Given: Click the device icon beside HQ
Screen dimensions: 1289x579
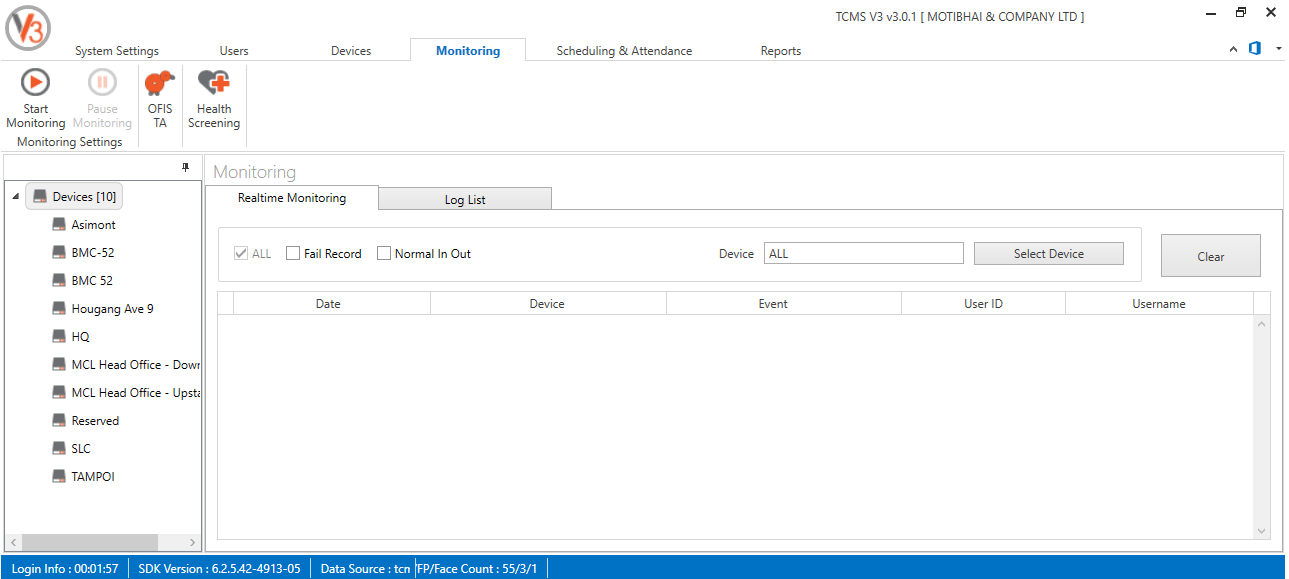Looking at the screenshot, I should (59, 337).
